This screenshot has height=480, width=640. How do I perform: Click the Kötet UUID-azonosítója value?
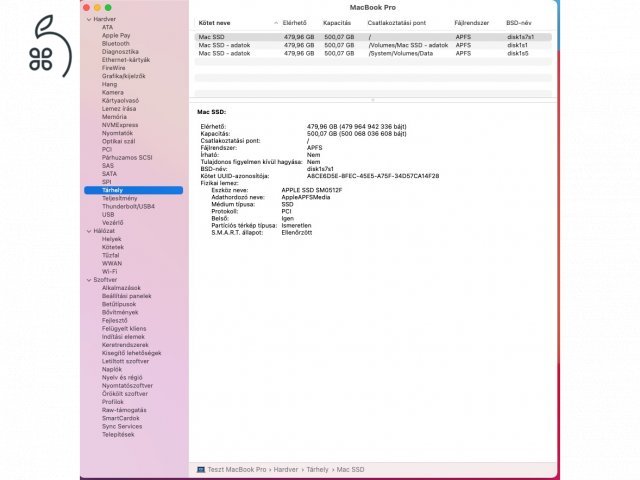373,176
